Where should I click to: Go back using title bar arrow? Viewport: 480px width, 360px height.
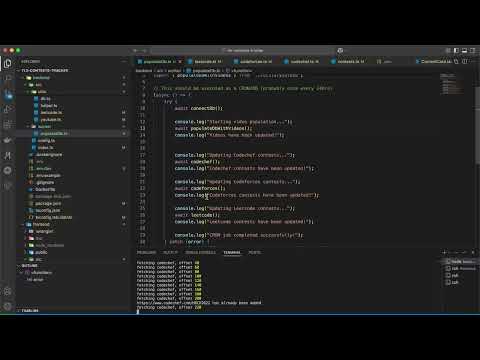tap(135, 50)
